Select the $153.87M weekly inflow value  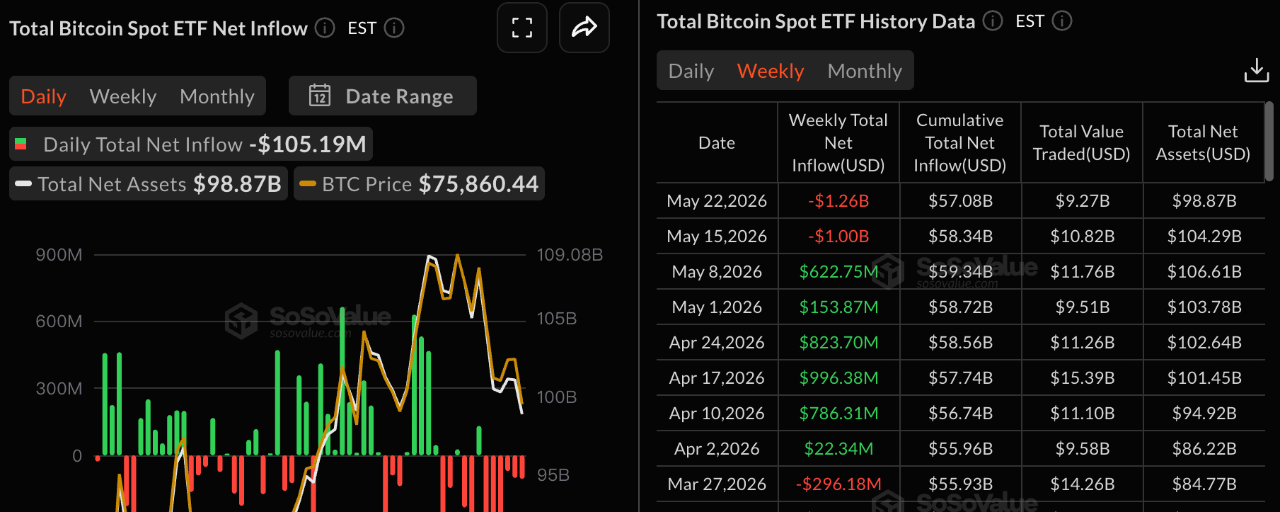tap(838, 307)
